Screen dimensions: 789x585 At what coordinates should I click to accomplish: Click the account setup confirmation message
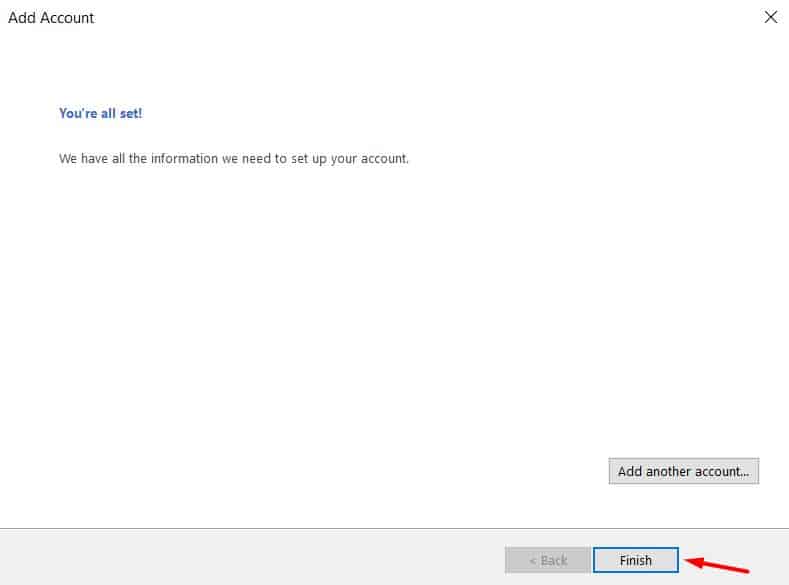click(234, 159)
